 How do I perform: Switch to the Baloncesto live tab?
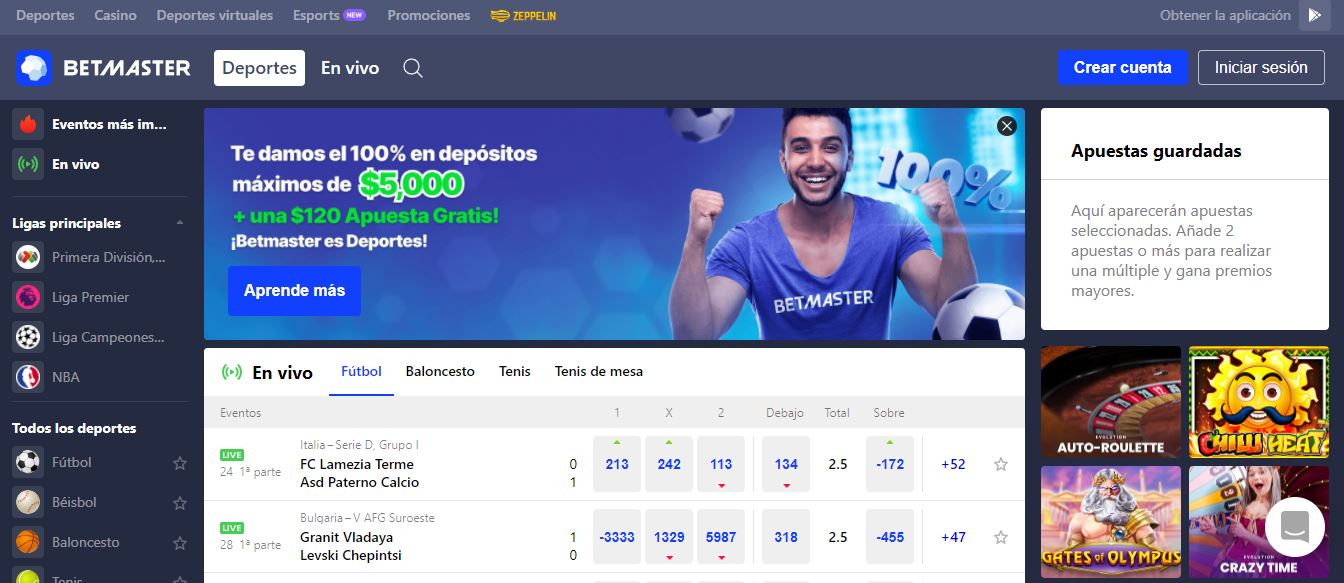tap(440, 371)
